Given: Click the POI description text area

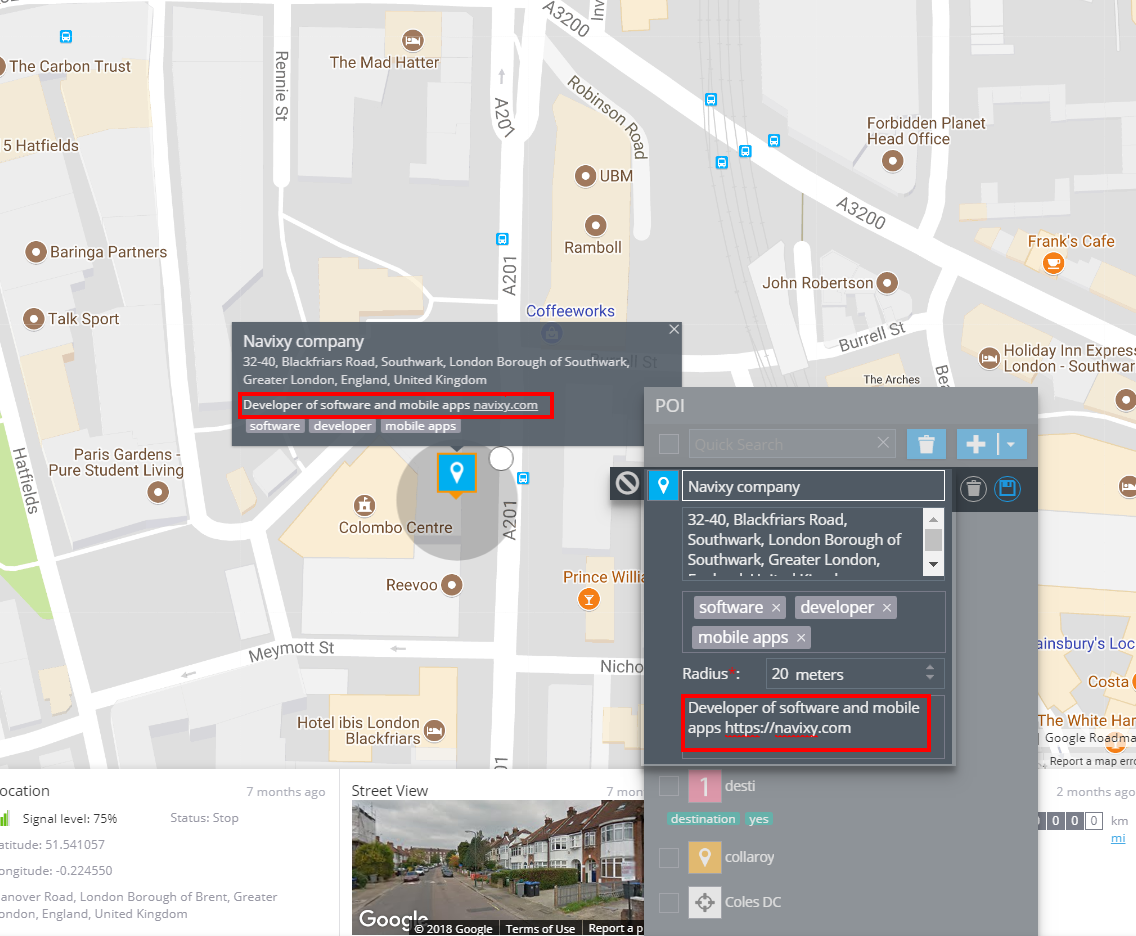Looking at the screenshot, I should click(x=813, y=726).
